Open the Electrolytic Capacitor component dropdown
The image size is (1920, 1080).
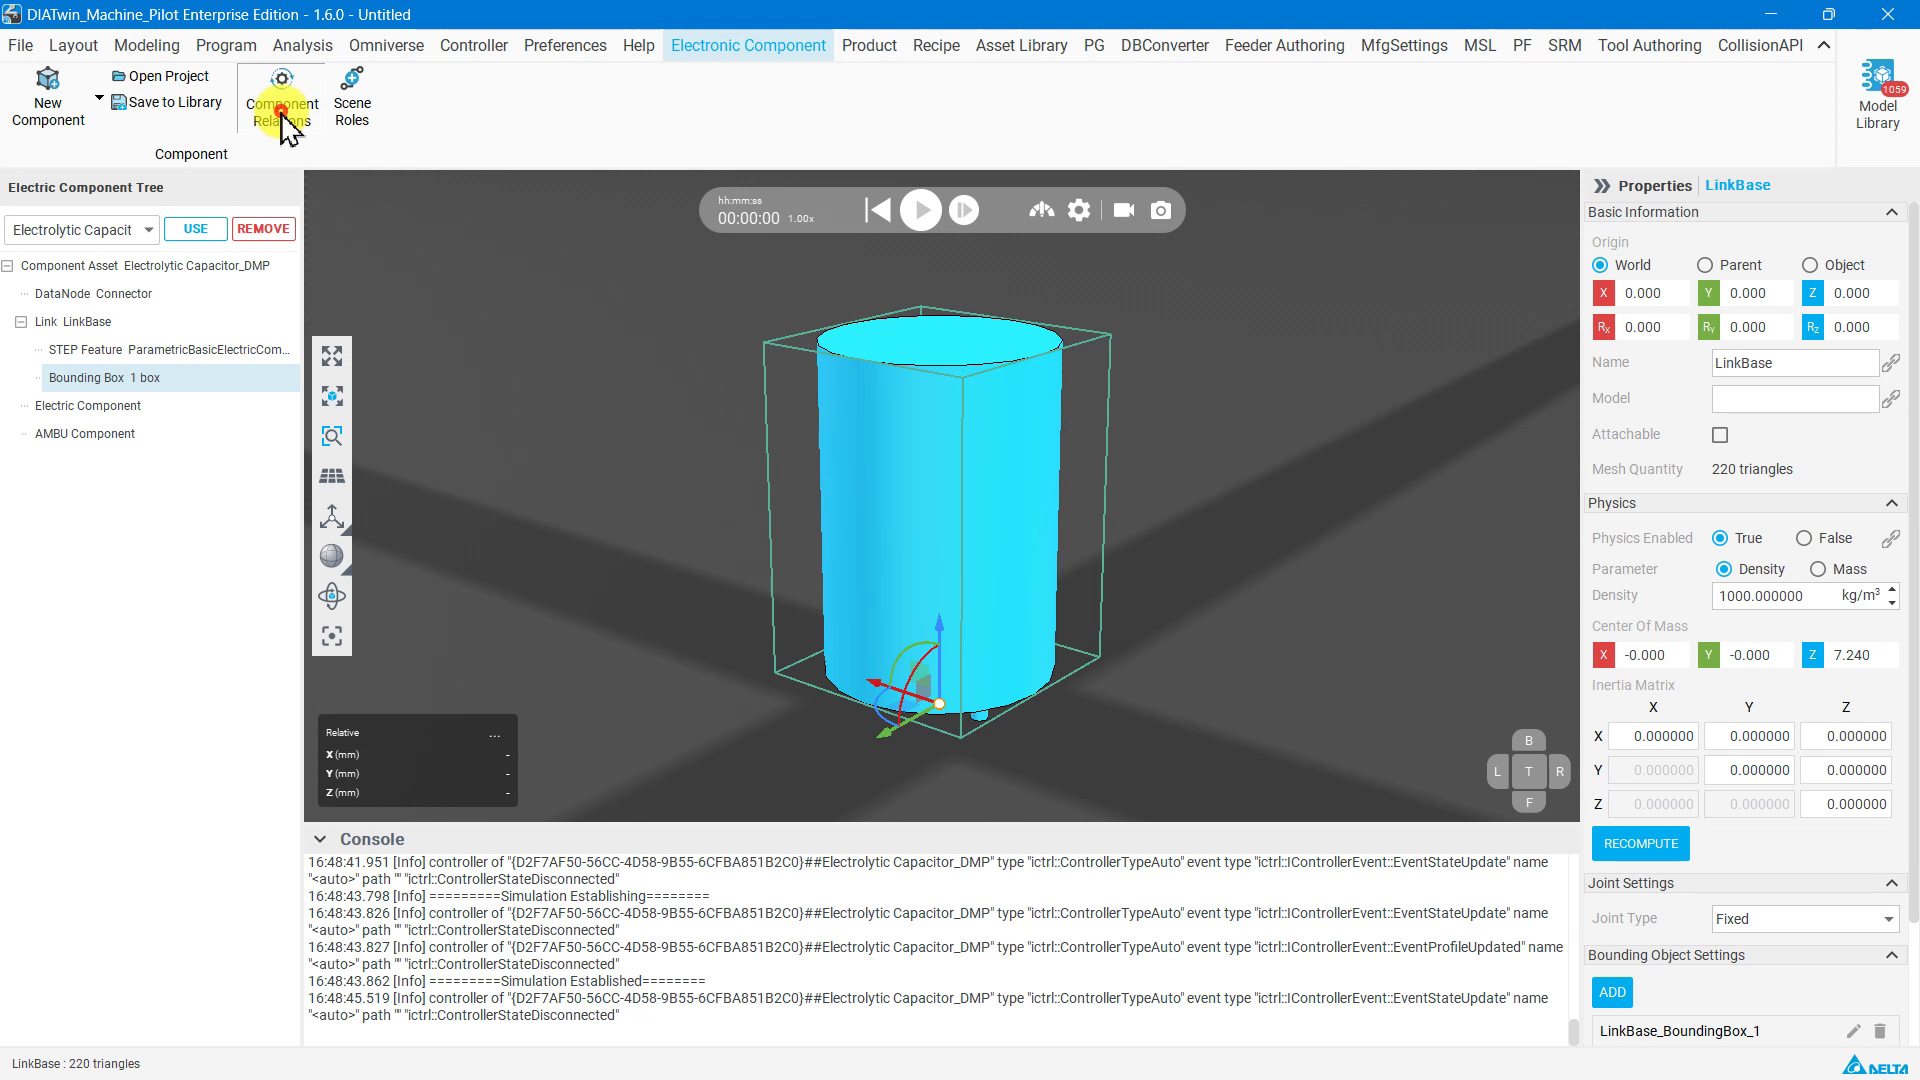click(82, 230)
